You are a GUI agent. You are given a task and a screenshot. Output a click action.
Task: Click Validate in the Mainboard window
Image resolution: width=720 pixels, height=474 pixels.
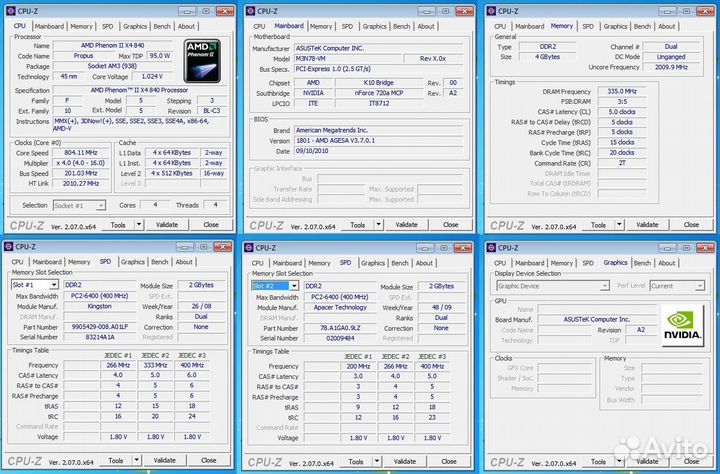click(x=406, y=225)
